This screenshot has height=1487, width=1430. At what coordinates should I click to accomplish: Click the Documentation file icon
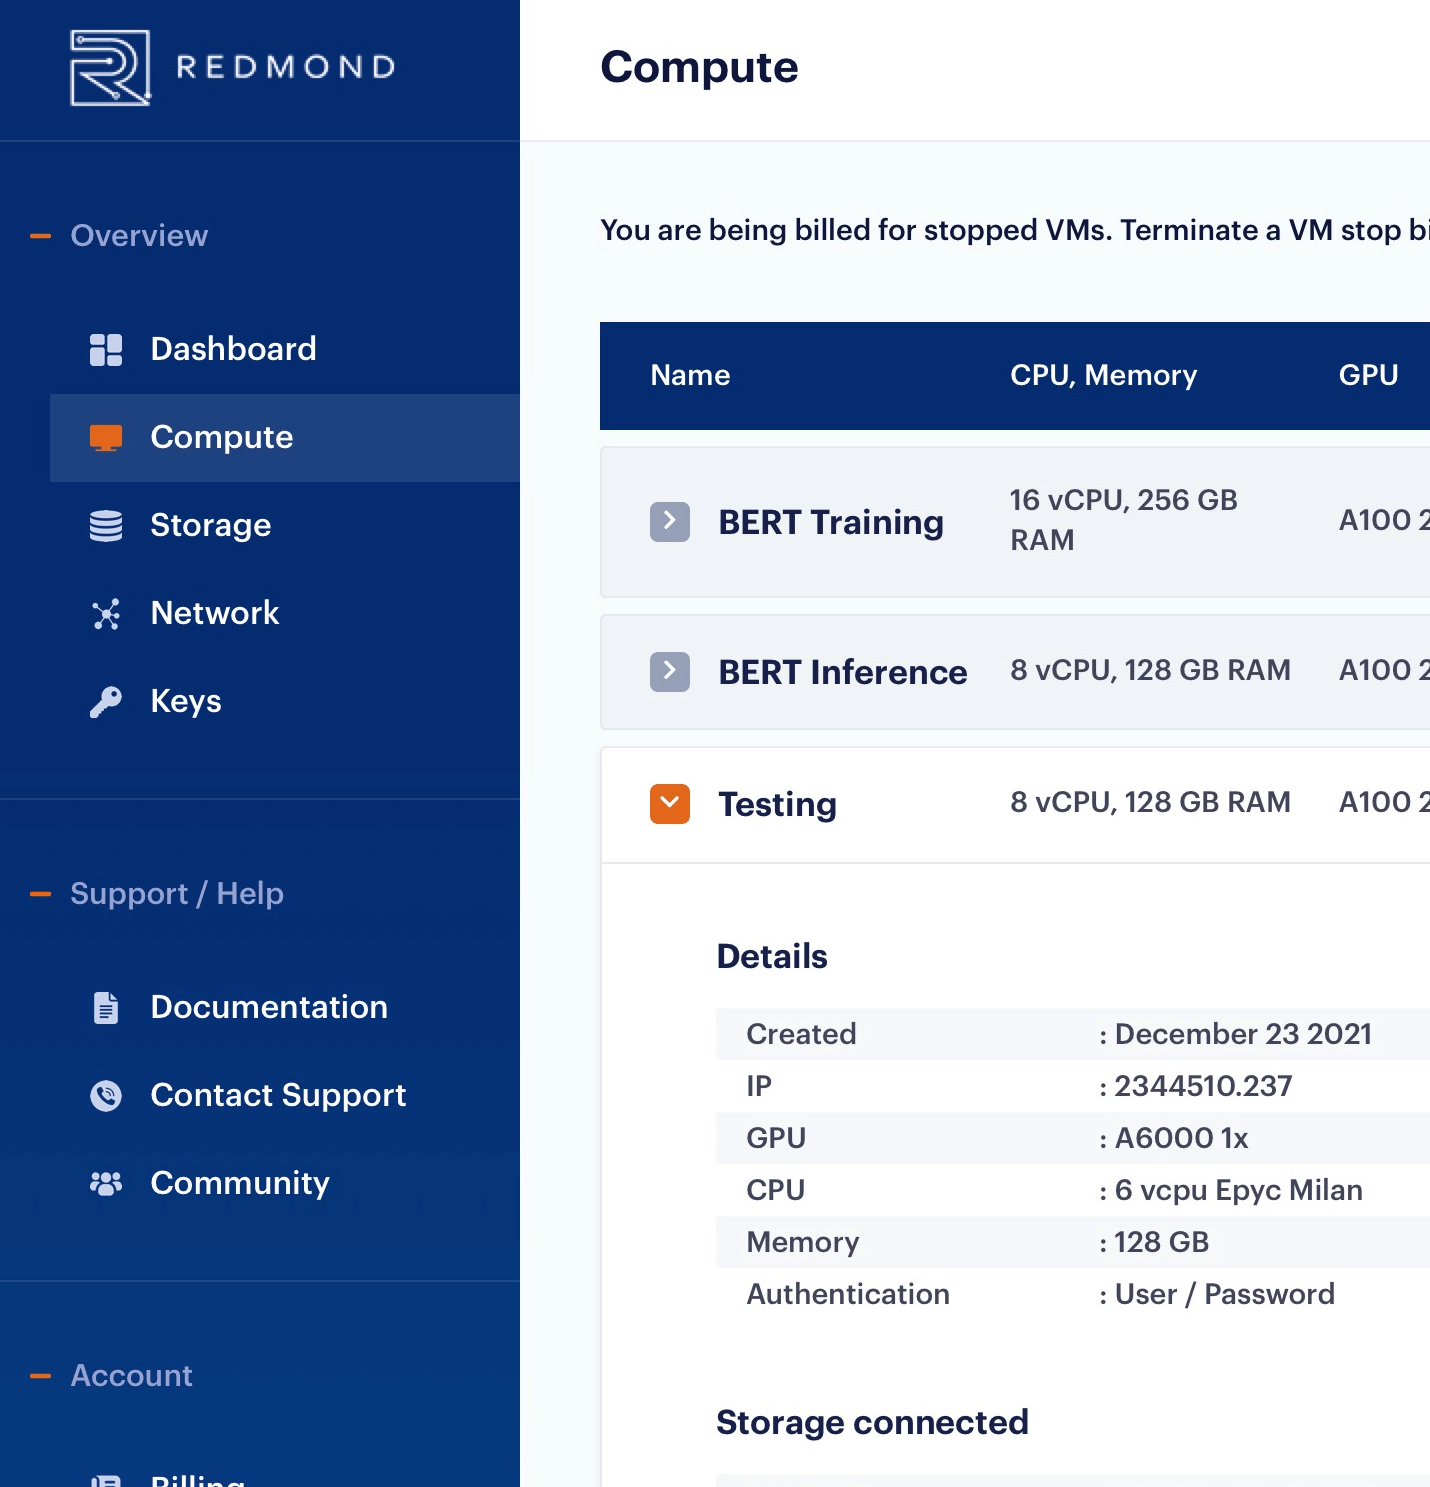[x=106, y=1008]
